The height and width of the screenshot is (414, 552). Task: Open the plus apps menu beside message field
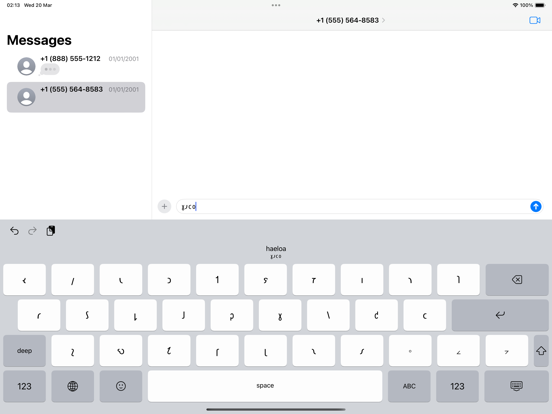click(164, 206)
